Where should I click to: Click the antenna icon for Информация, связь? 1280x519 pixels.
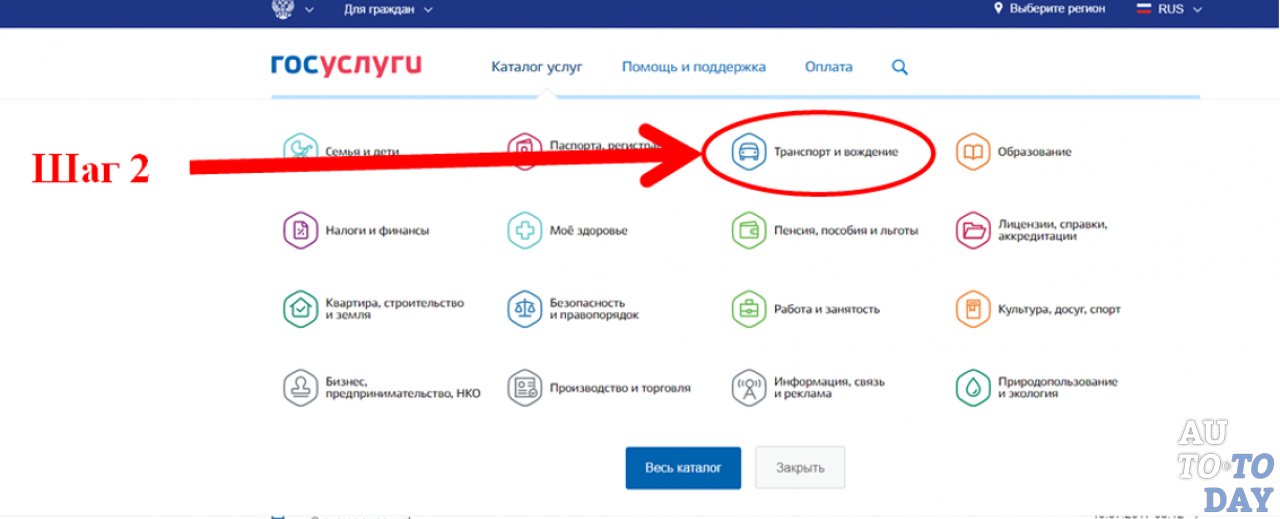click(x=748, y=388)
